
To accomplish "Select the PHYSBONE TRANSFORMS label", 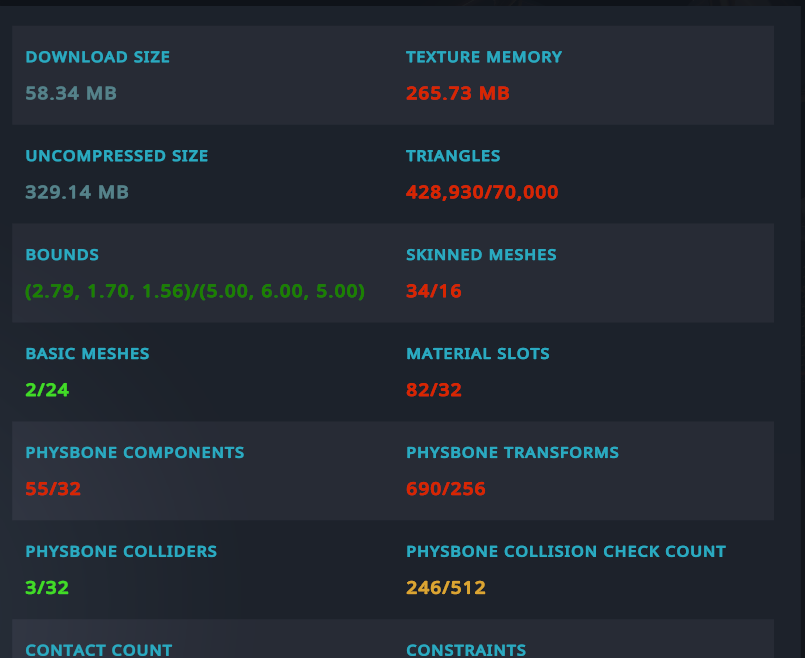I will (x=512, y=453).
